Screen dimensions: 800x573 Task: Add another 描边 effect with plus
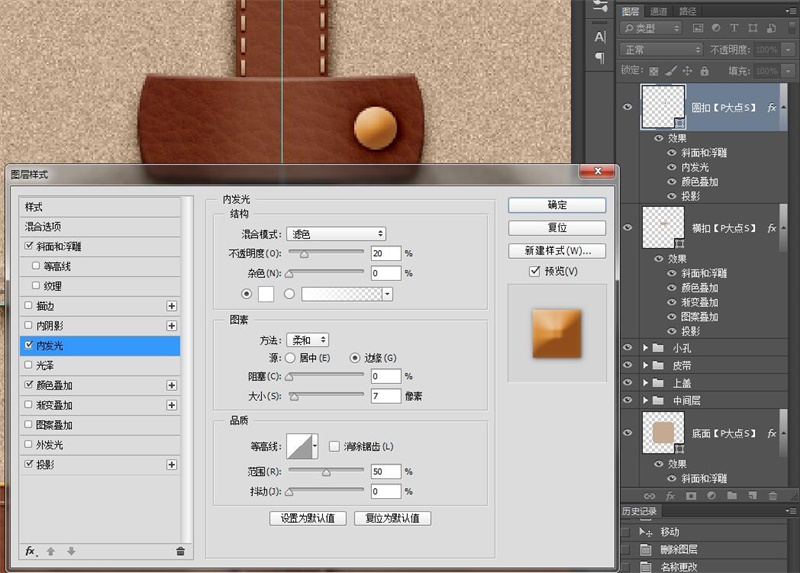click(x=171, y=306)
